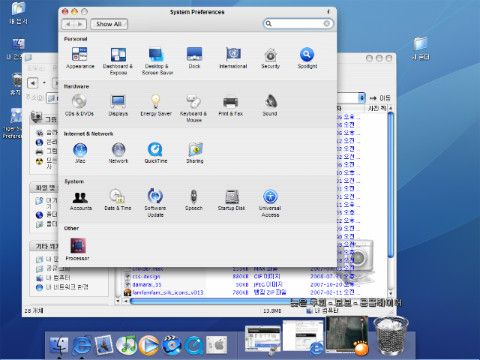Select the famfamfam_silk_icons_v013 zip file

point(168,293)
